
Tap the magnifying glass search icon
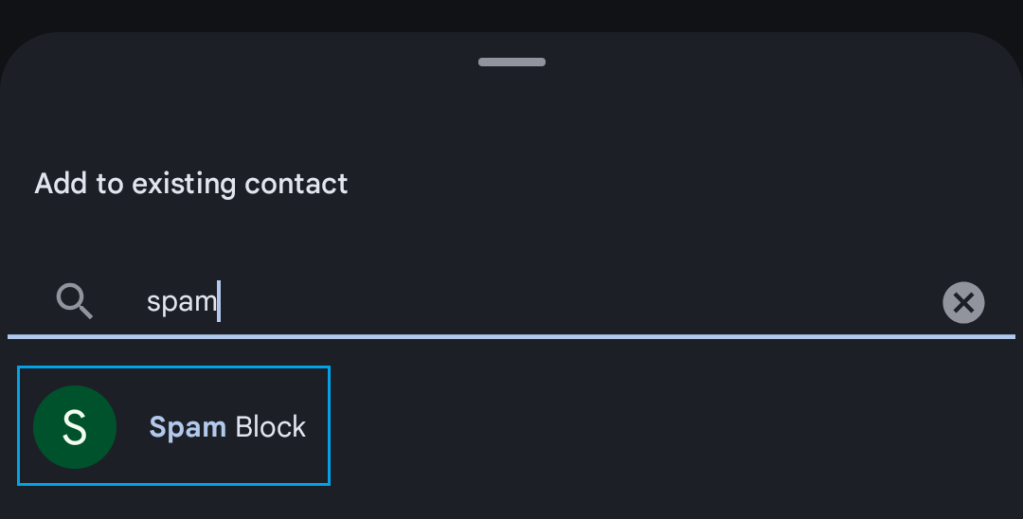point(74,300)
